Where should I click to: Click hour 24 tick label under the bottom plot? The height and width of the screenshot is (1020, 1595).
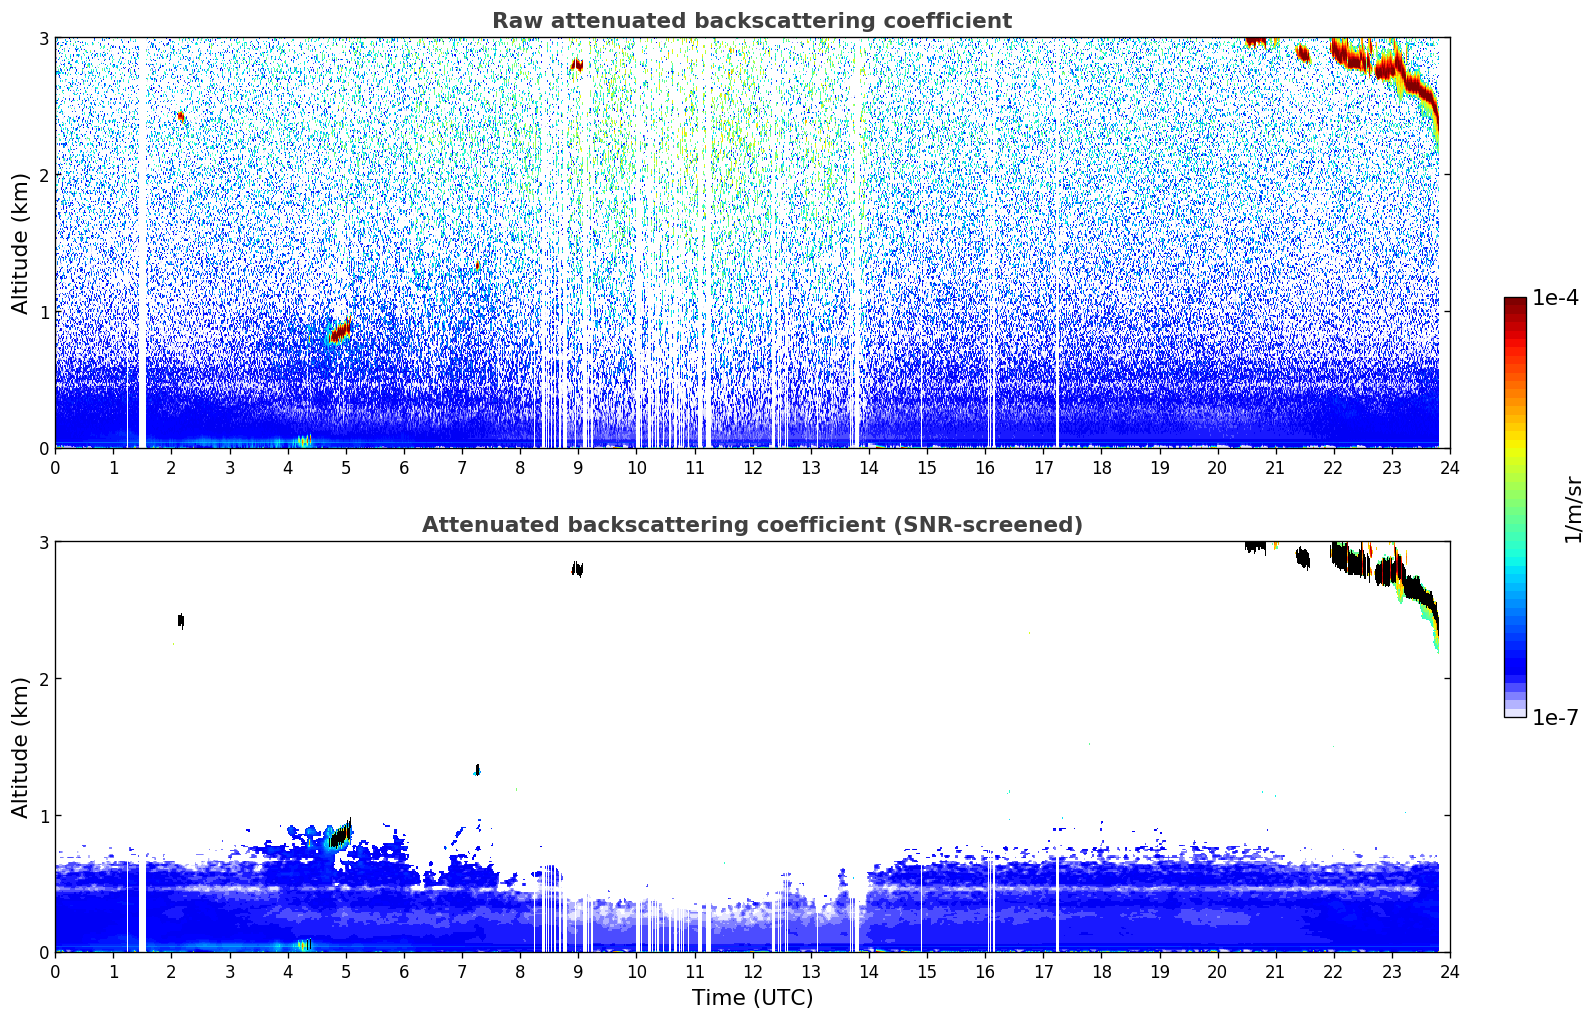pyautogui.click(x=1449, y=971)
